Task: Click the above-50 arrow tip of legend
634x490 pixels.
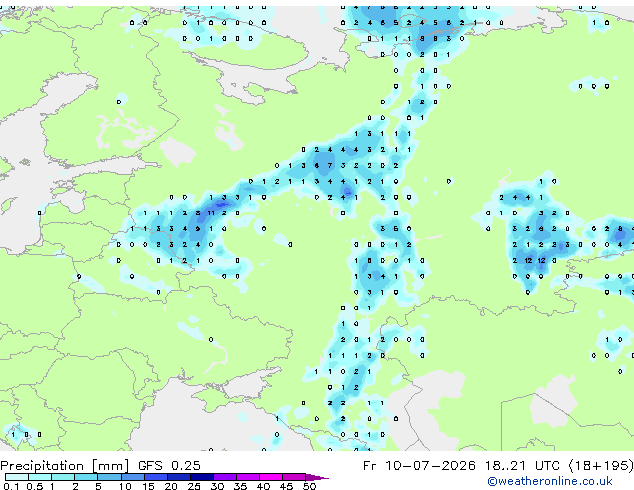Action: pyautogui.click(x=317, y=477)
